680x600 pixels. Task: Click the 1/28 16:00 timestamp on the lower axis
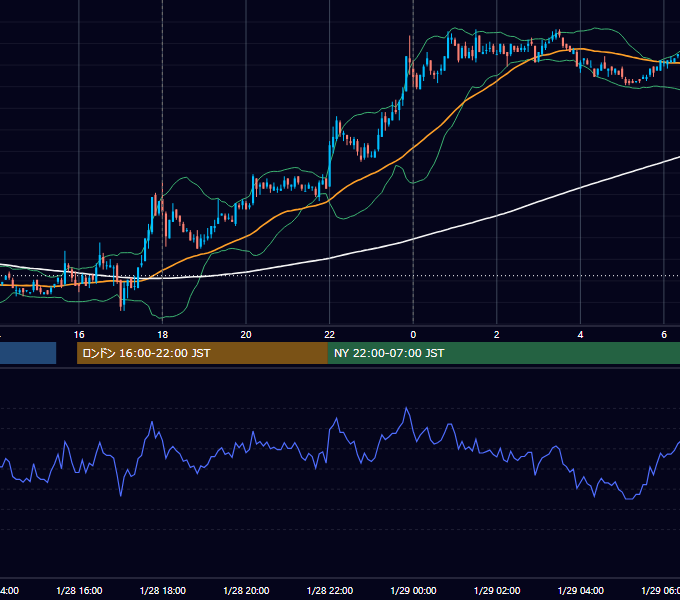pyautogui.click(x=79, y=590)
